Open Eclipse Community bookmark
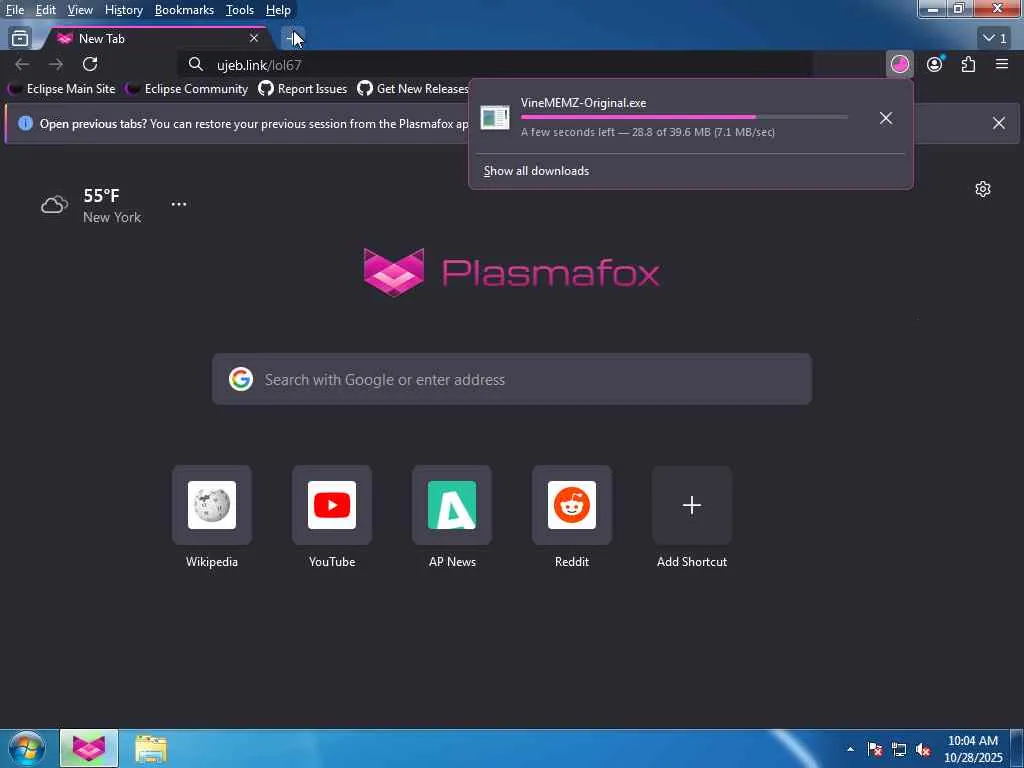 coord(188,89)
